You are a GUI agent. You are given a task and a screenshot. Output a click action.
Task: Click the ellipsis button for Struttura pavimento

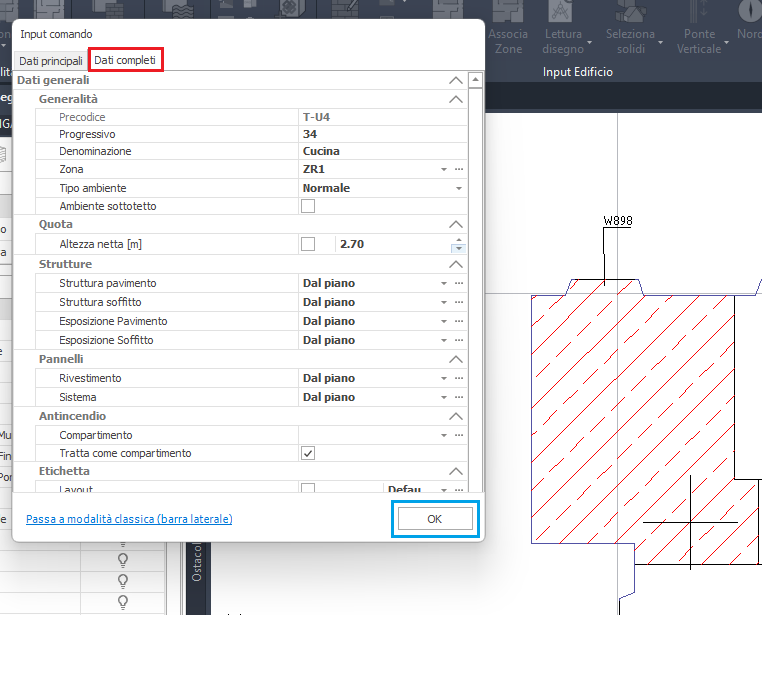[459, 283]
